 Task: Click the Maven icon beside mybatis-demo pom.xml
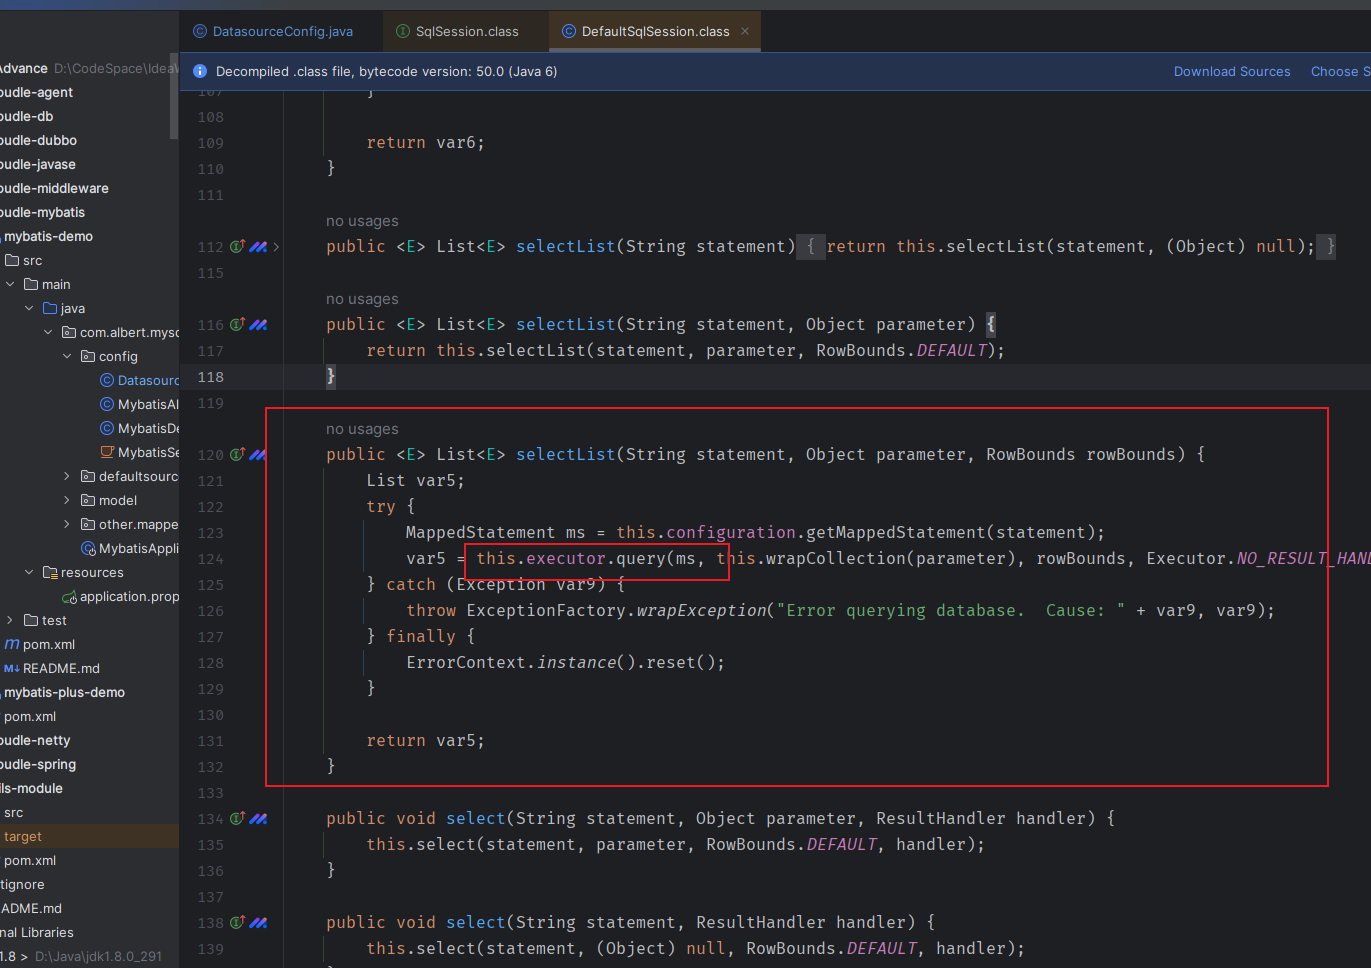click(12, 644)
